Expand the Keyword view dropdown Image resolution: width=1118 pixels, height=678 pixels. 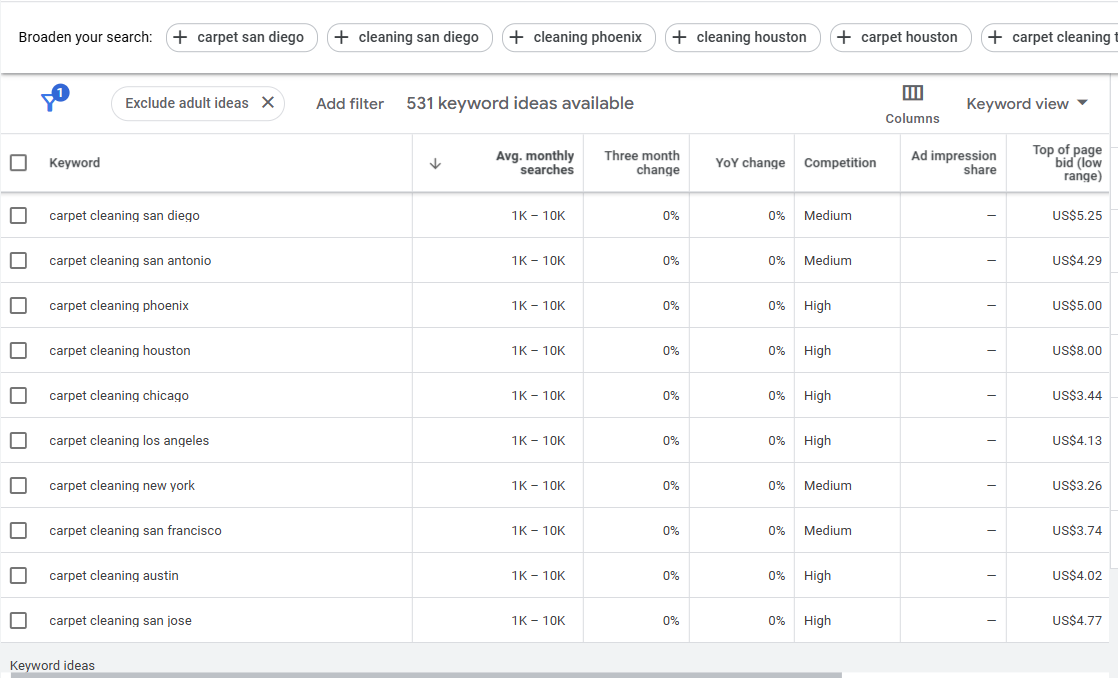tap(1027, 104)
